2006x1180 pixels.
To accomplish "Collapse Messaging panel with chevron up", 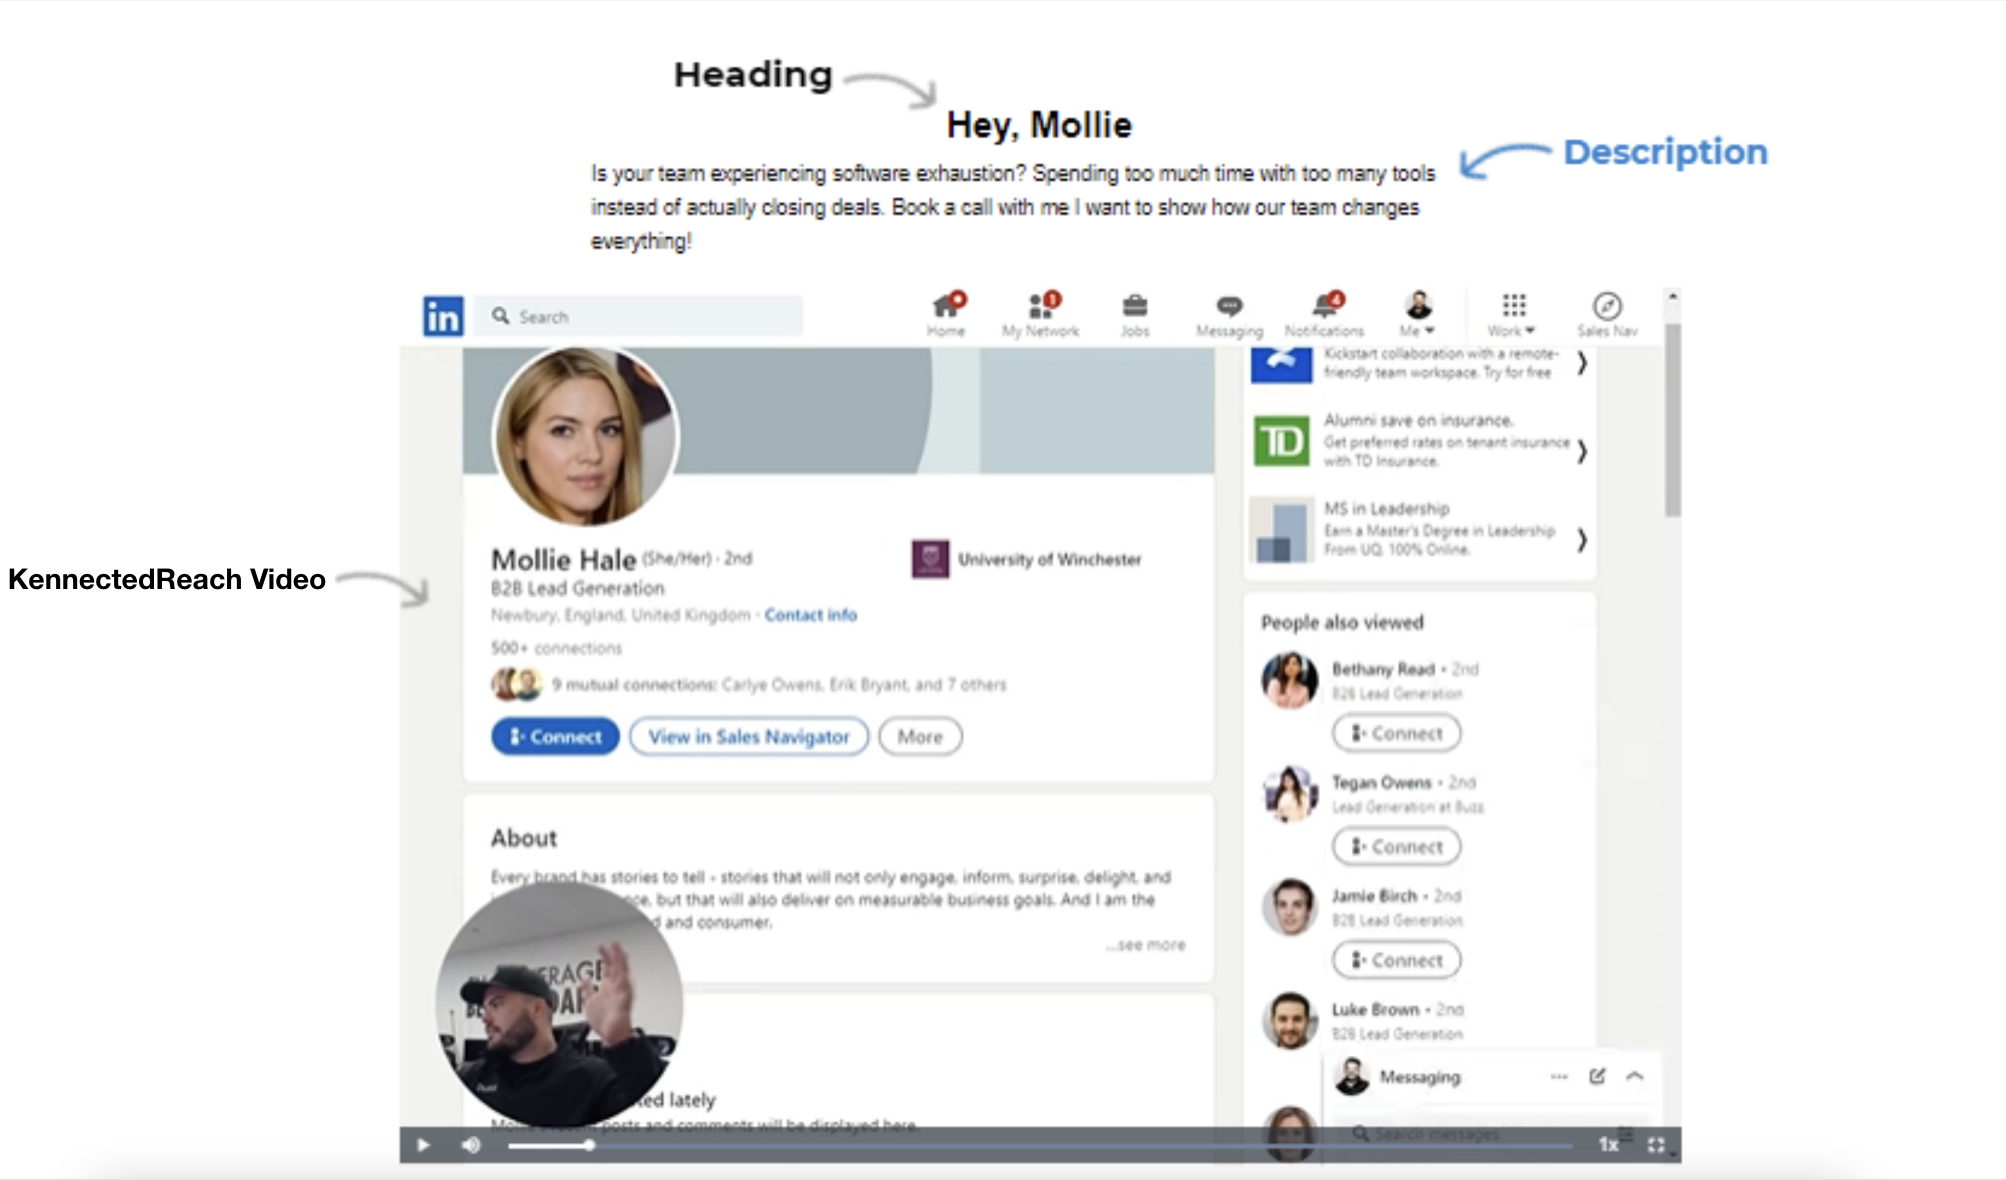I will pyautogui.click(x=1635, y=1077).
